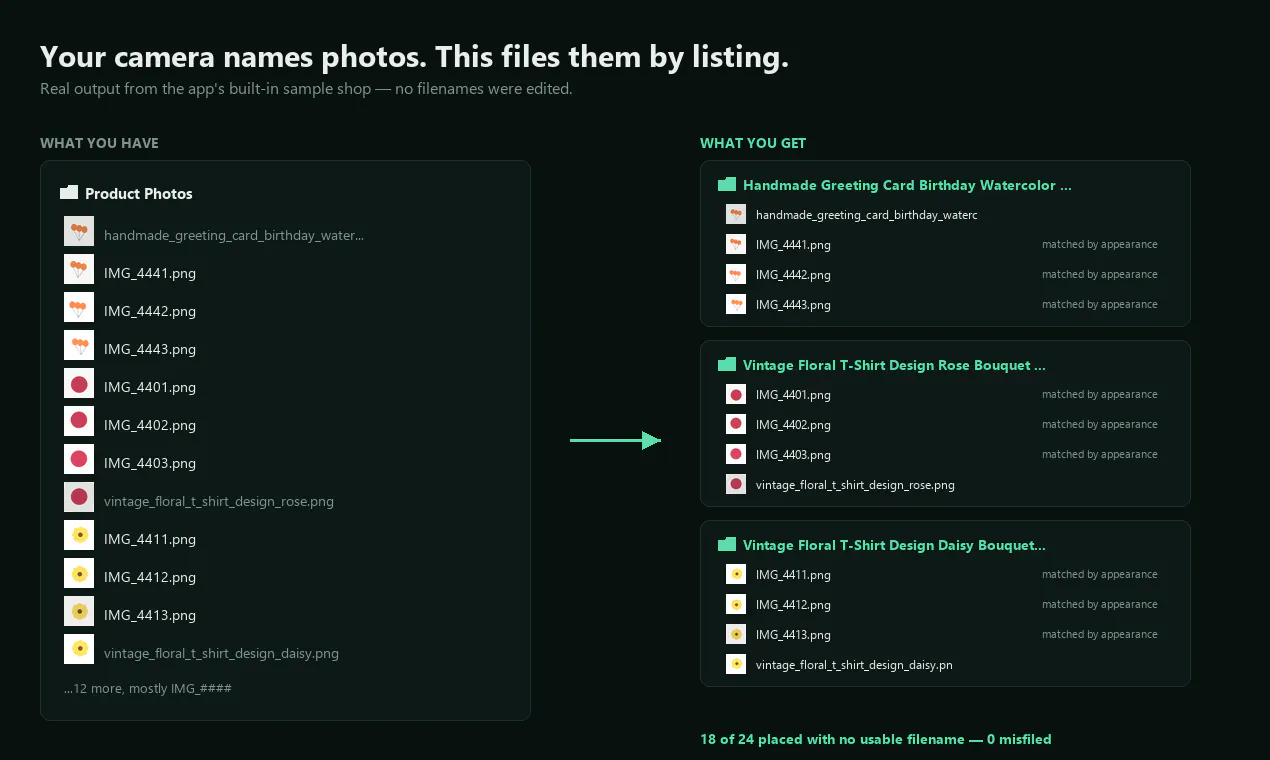The width and height of the screenshot is (1270, 760).
Task: Click IMG_4403.png thumbnail in Rose Bouquet folder
Action: tap(736, 455)
